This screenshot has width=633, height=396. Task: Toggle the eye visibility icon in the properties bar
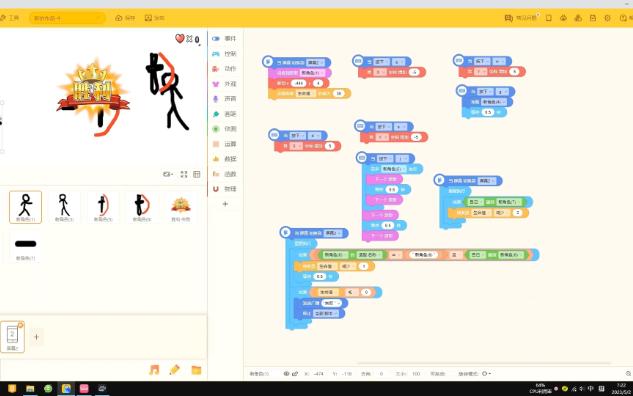[x=286, y=374]
